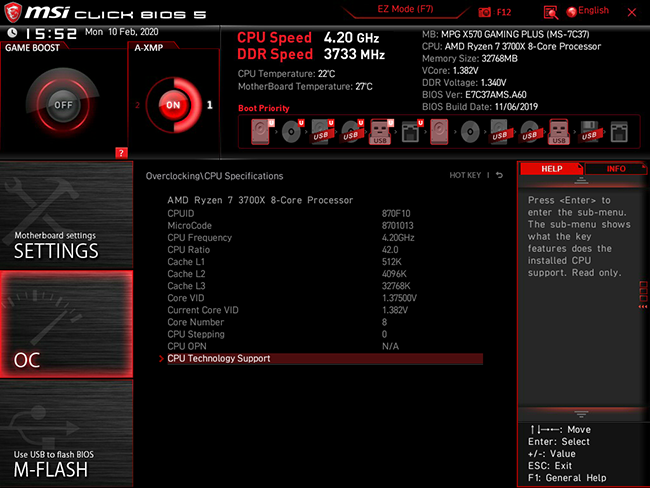This screenshot has height=488, width=650.
Task: Click the side panel handle at right edge
Action: click(643, 295)
